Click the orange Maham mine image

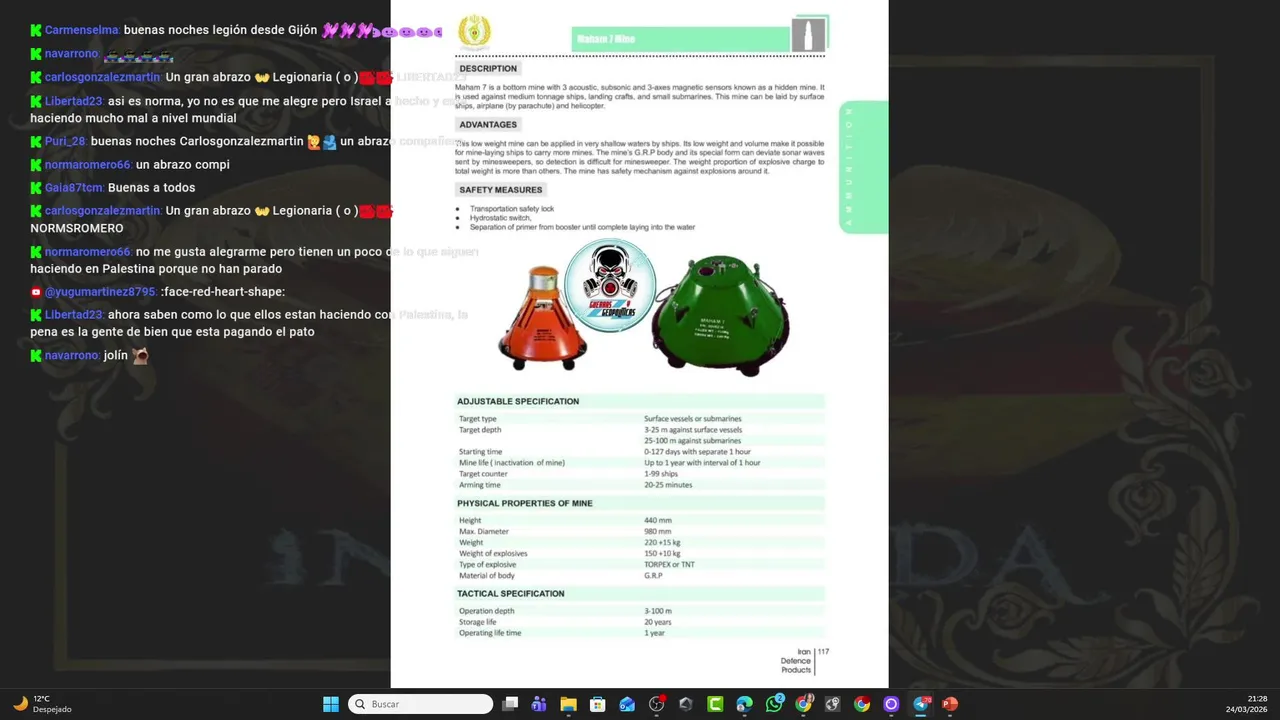[541, 318]
